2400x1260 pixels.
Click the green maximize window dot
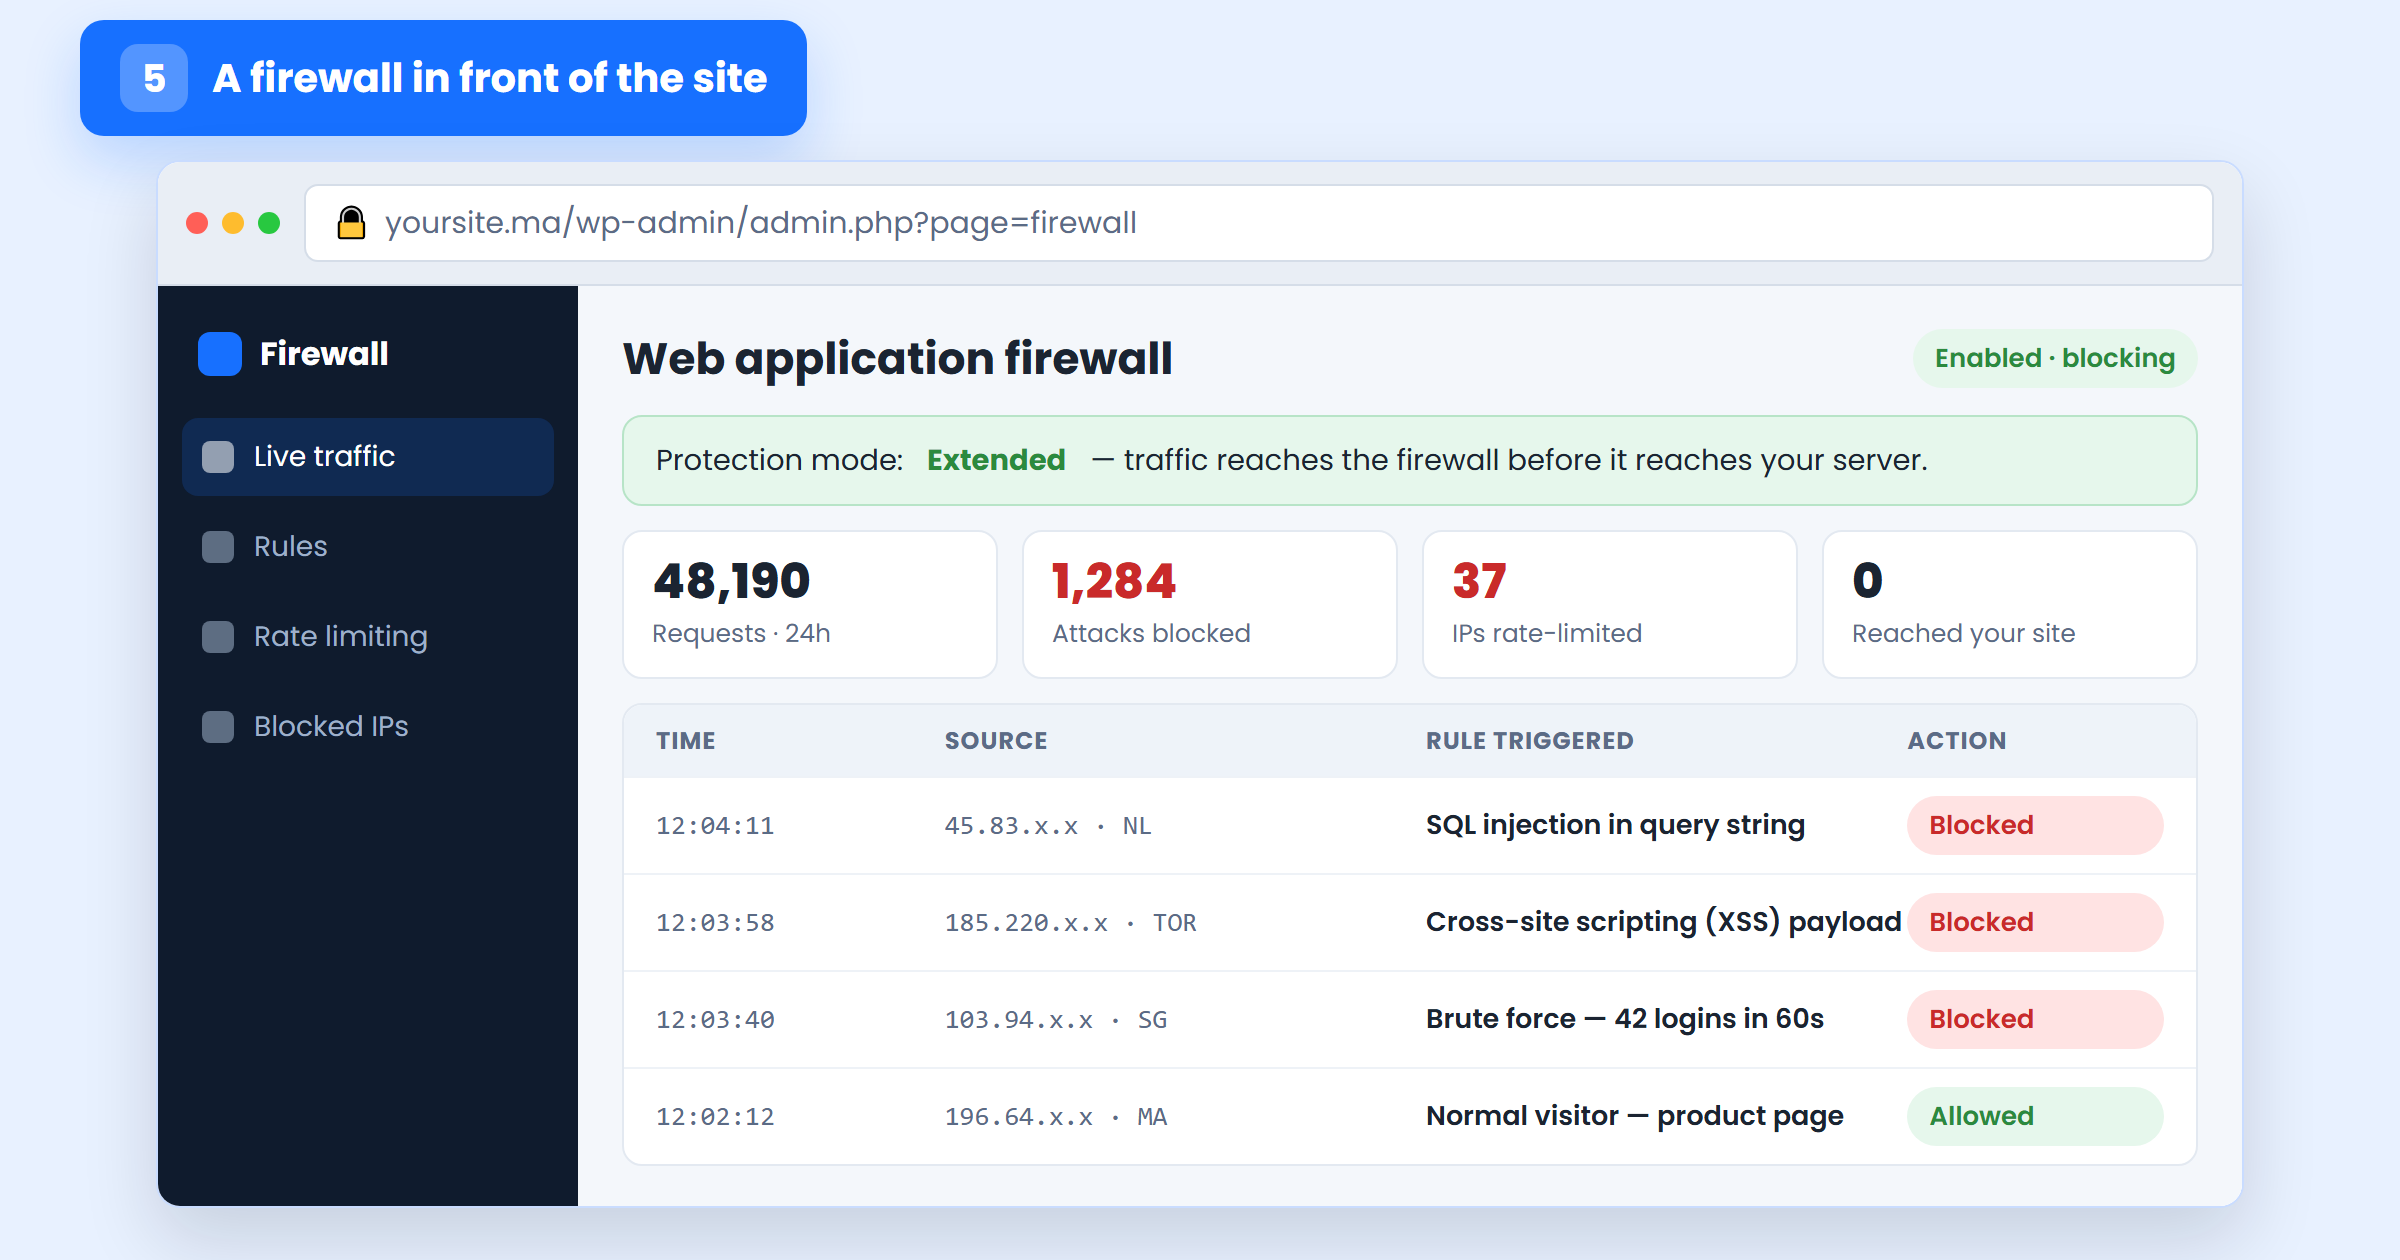(269, 223)
